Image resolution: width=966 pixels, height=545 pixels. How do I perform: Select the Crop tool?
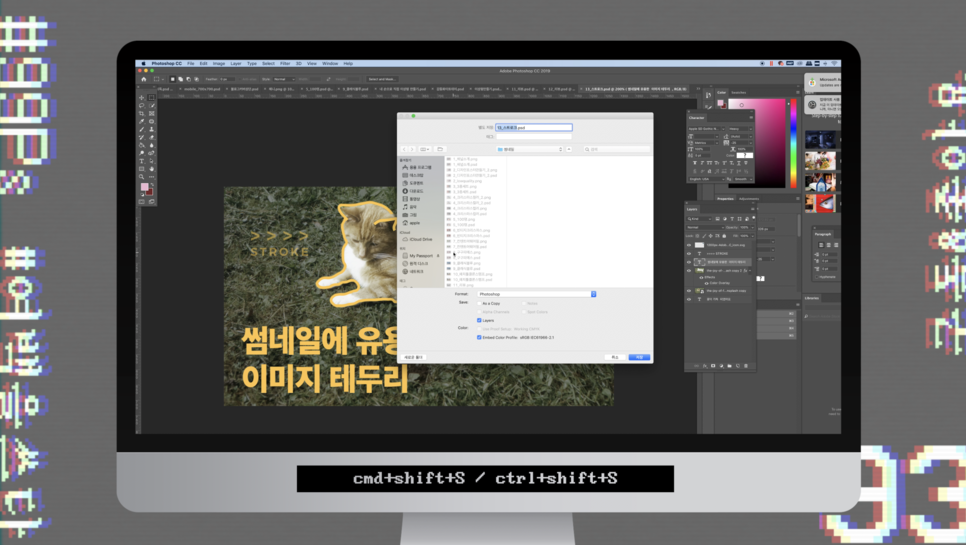point(142,113)
